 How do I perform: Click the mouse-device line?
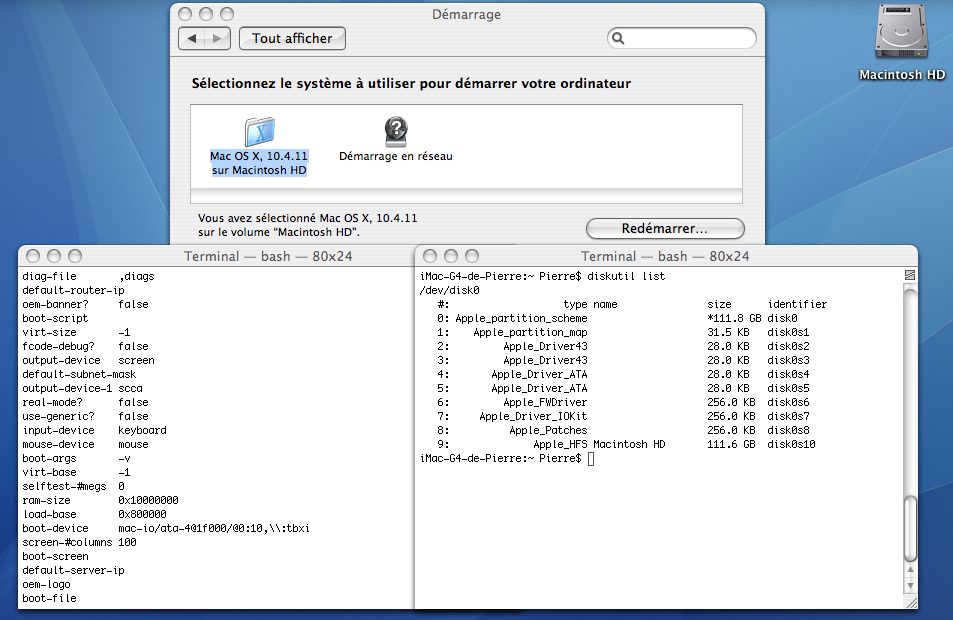point(85,444)
